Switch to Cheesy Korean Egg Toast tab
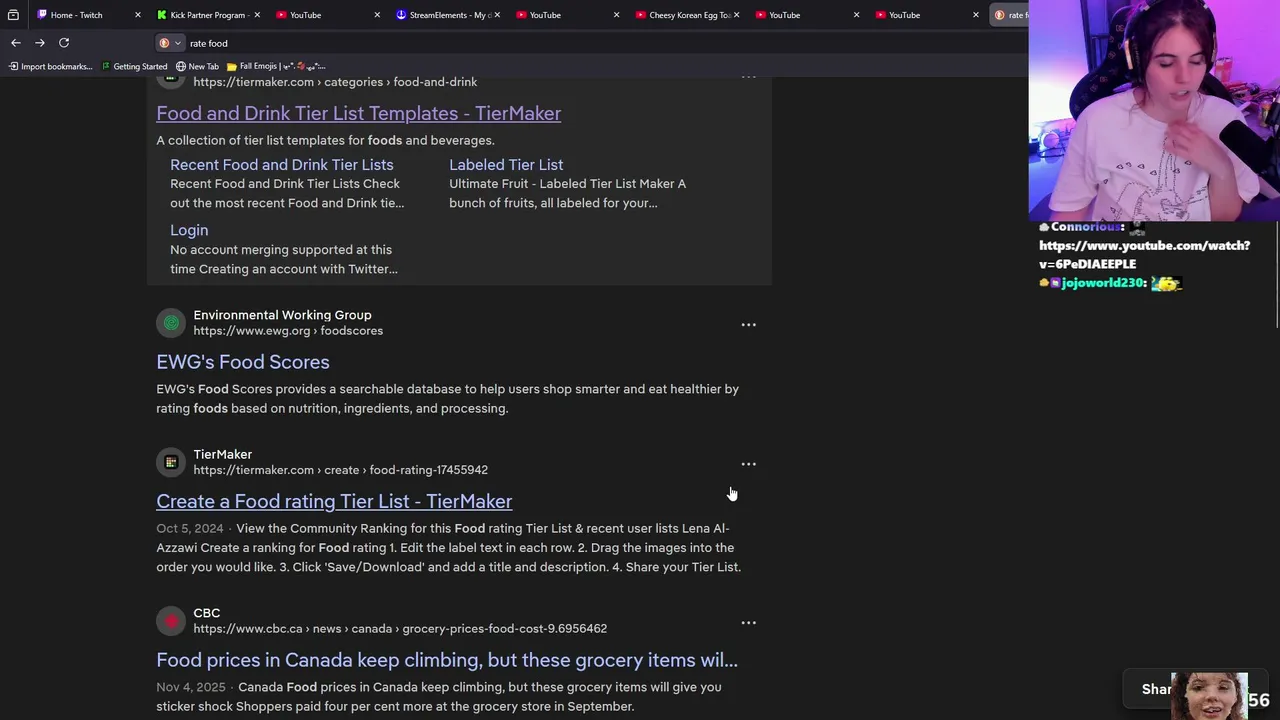This screenshot has width=1280, height=720. tap(684, 15)
